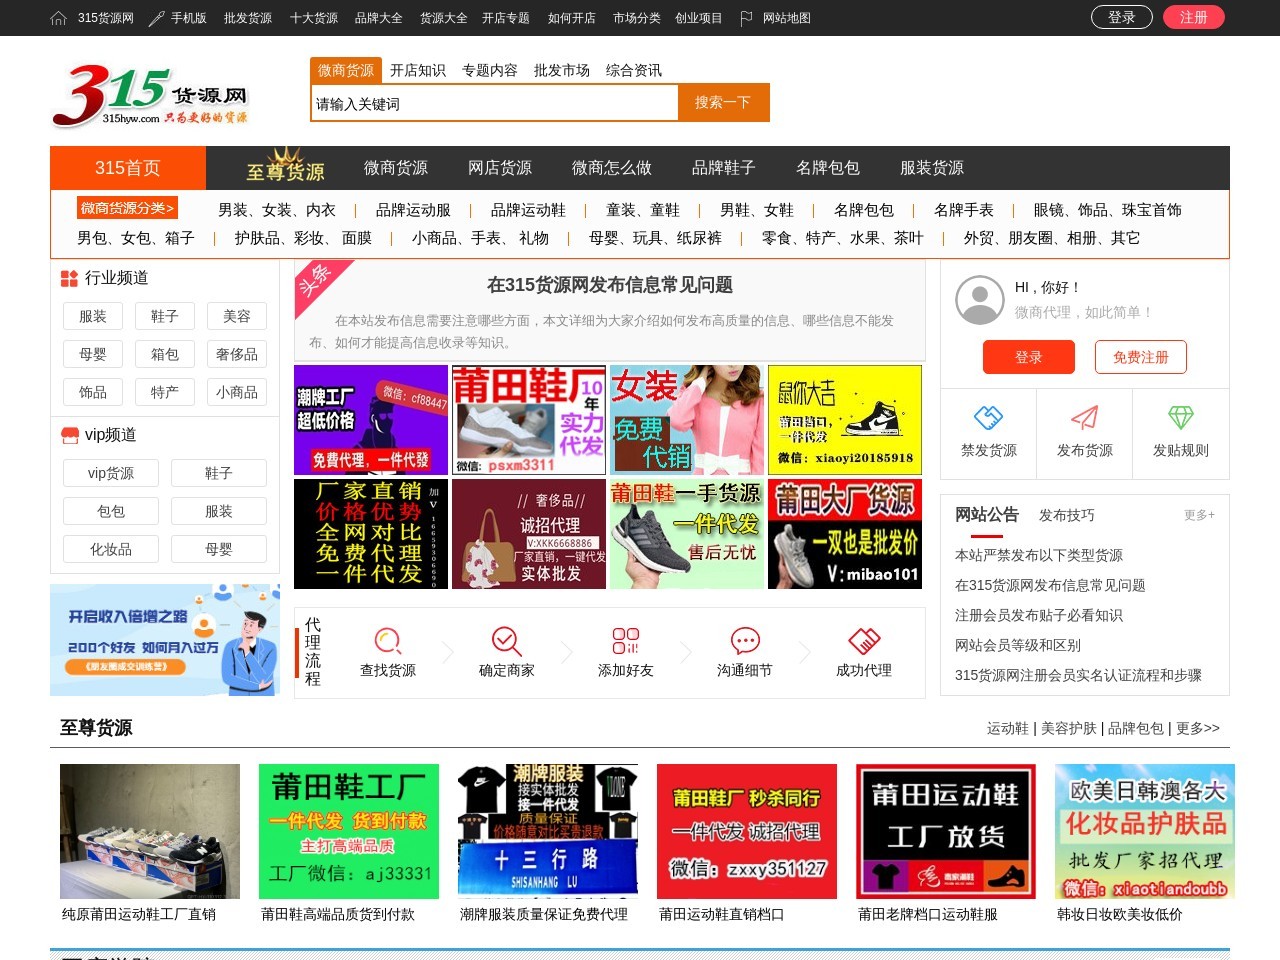Screen dimensions: 1280x960
Task: Open the 莆田大厂货源 ad banner
Action: 845,534
